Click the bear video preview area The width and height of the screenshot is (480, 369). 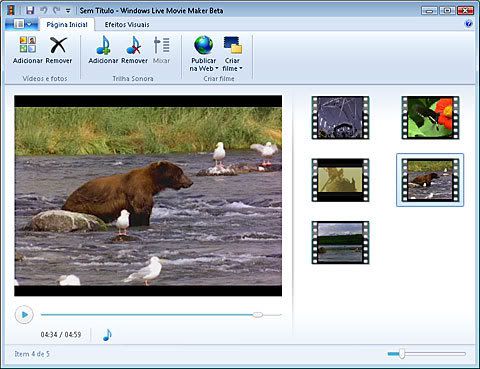(x=148, y=196)
